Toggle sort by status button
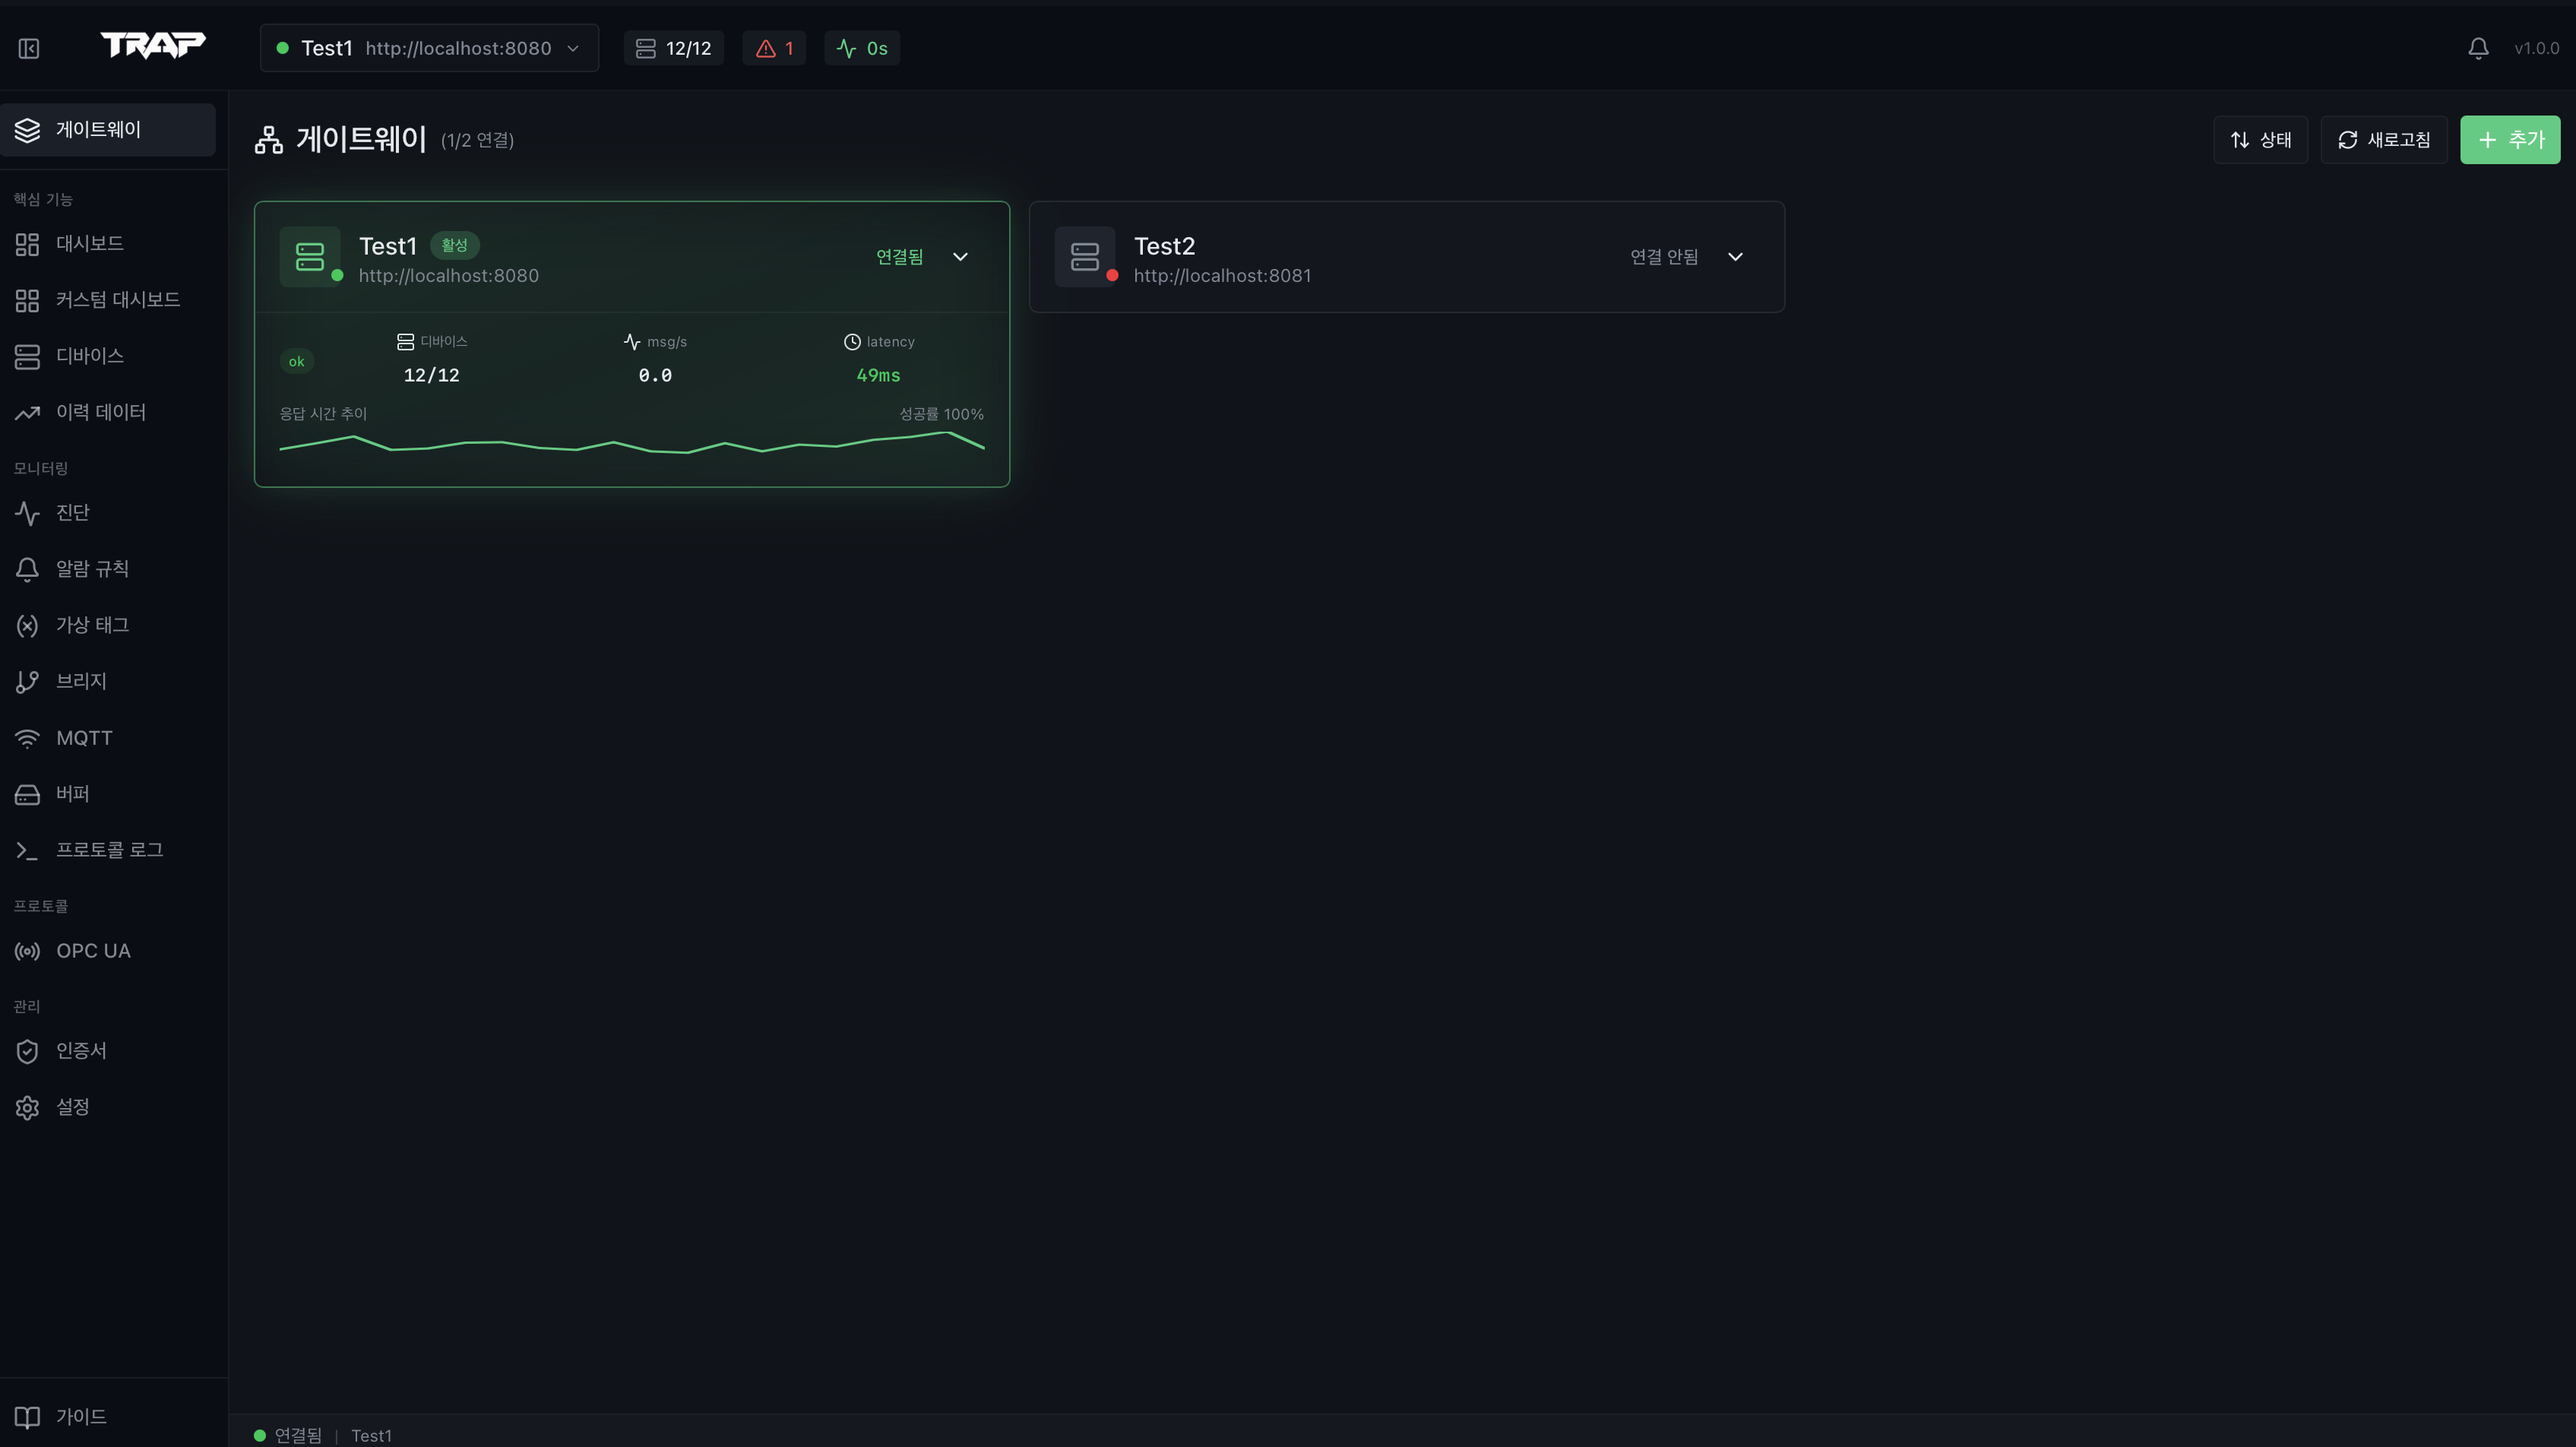Image resolution: width=2576 pixels, height=1447 pixels. pos(2260,140)
